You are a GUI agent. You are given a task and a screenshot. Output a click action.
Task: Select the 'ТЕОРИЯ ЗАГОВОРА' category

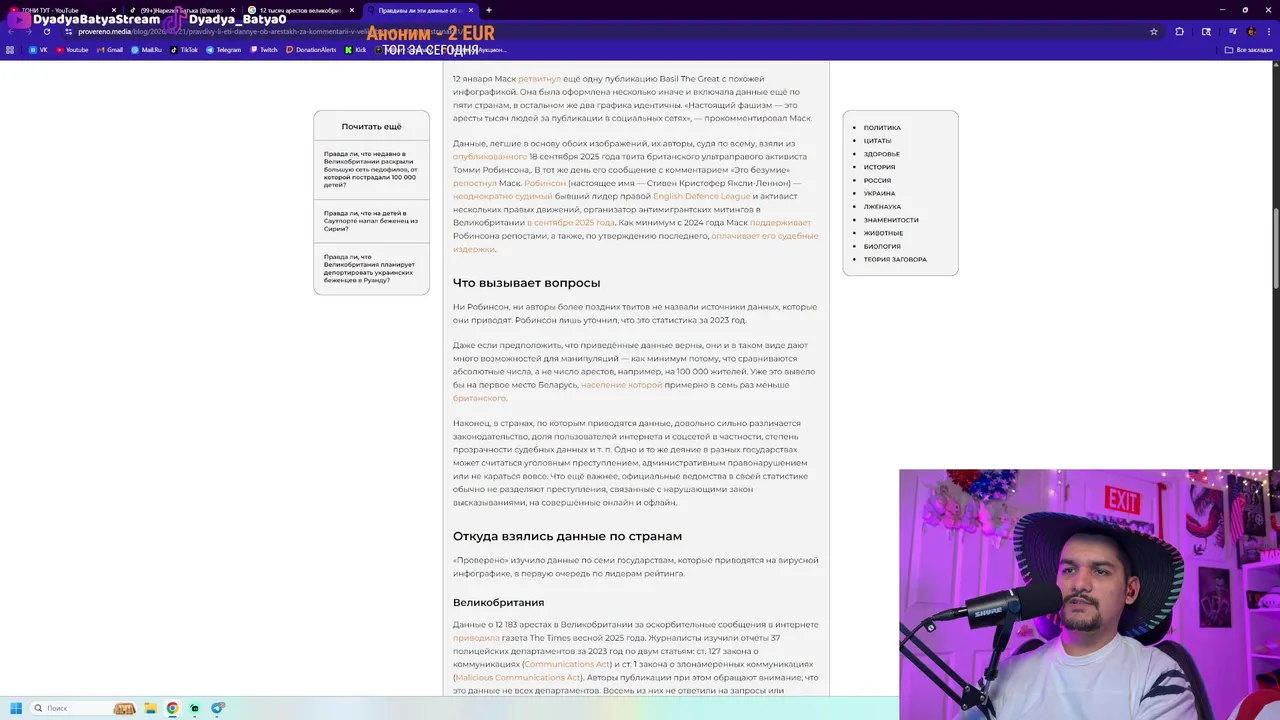(x=895, y=259)
